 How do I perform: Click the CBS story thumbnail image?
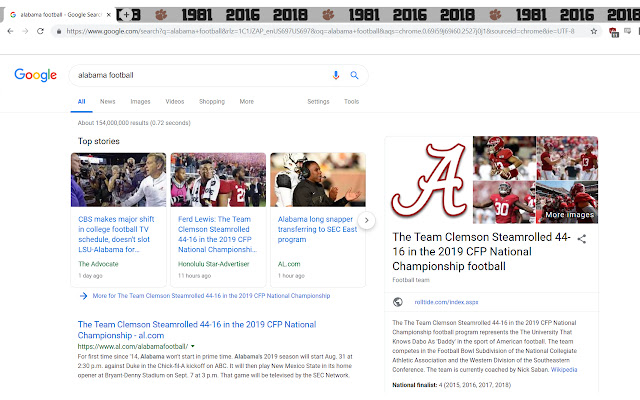(118, 180)
